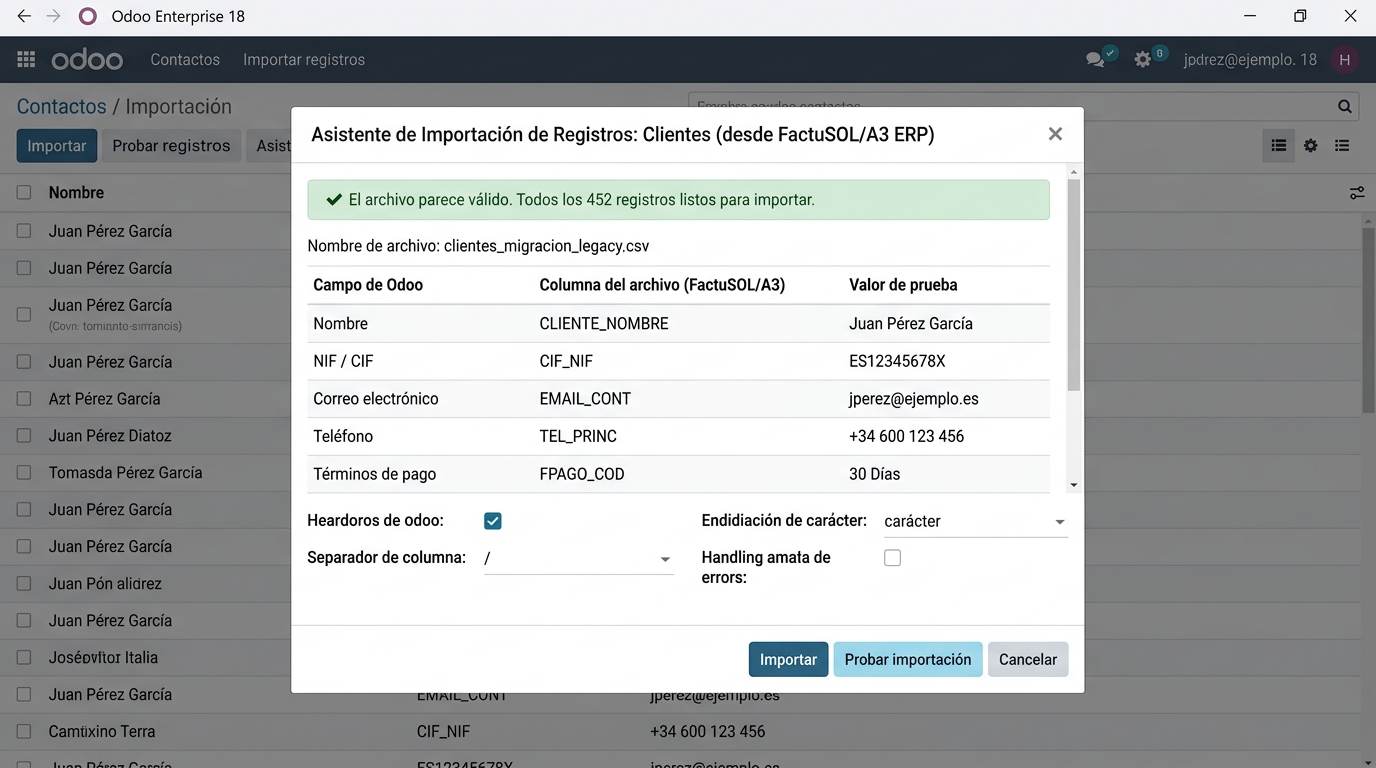Click the contacts search input field
Screen dimensions: 1376x768
pyautogui.click(x=1010, y=106)
